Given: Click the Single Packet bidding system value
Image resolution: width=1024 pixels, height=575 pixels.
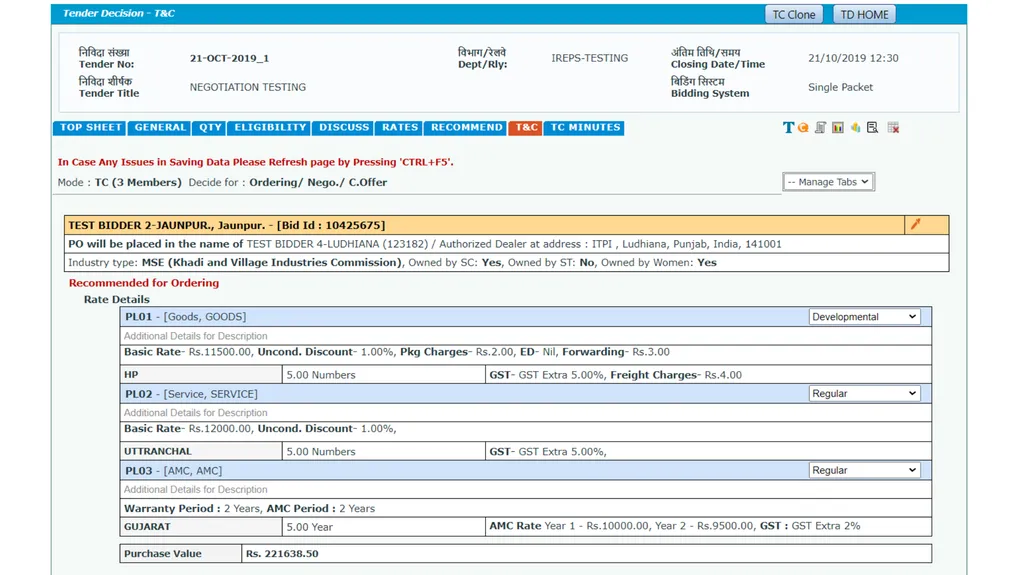Looking at the screenshot, I should tap(840, 87).
